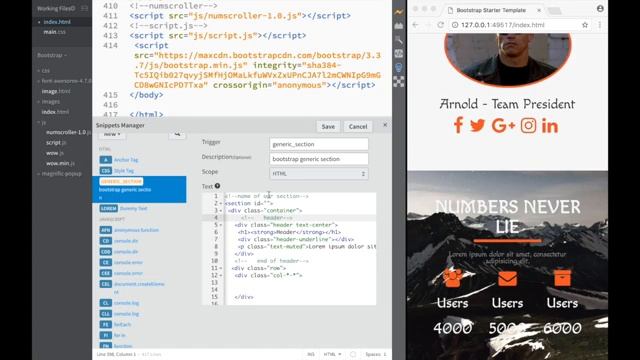Click the Facebook icon under Arnold
Viewport: 640px width, 360px height.
(x=458, y=125)
